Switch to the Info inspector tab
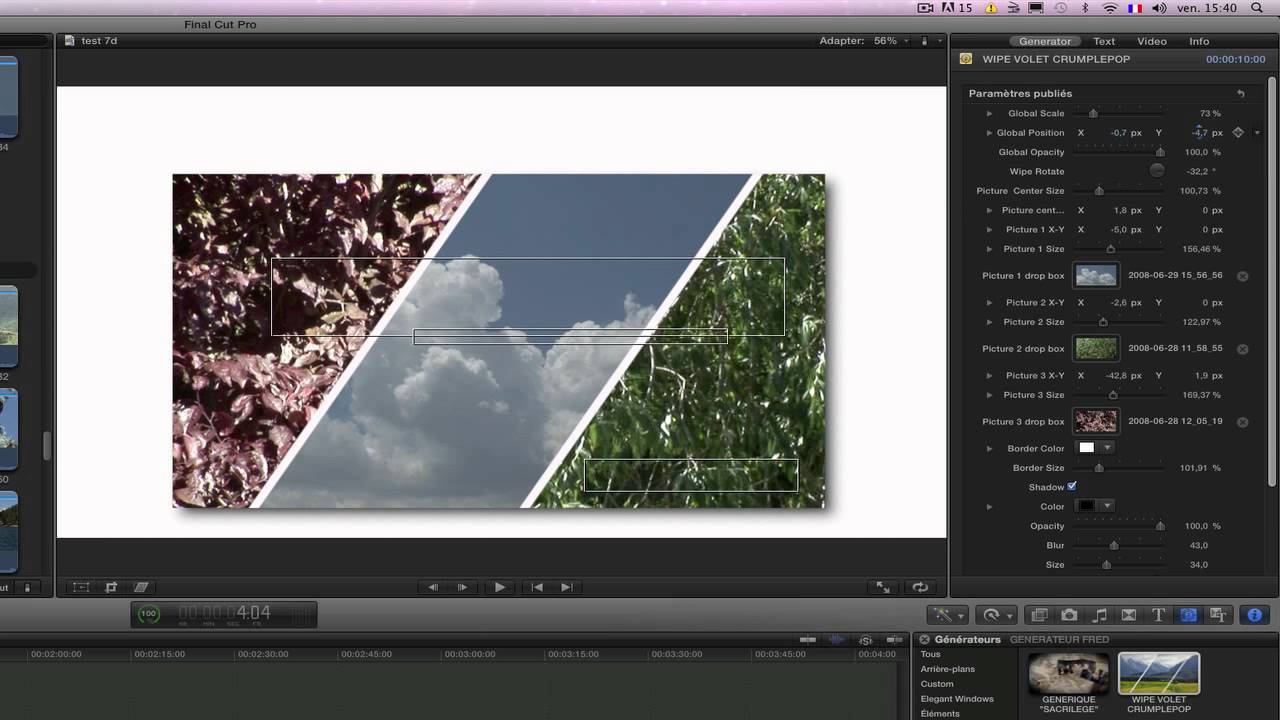1280x720 pixels. pyautogui.click(x=1199, y=41)
